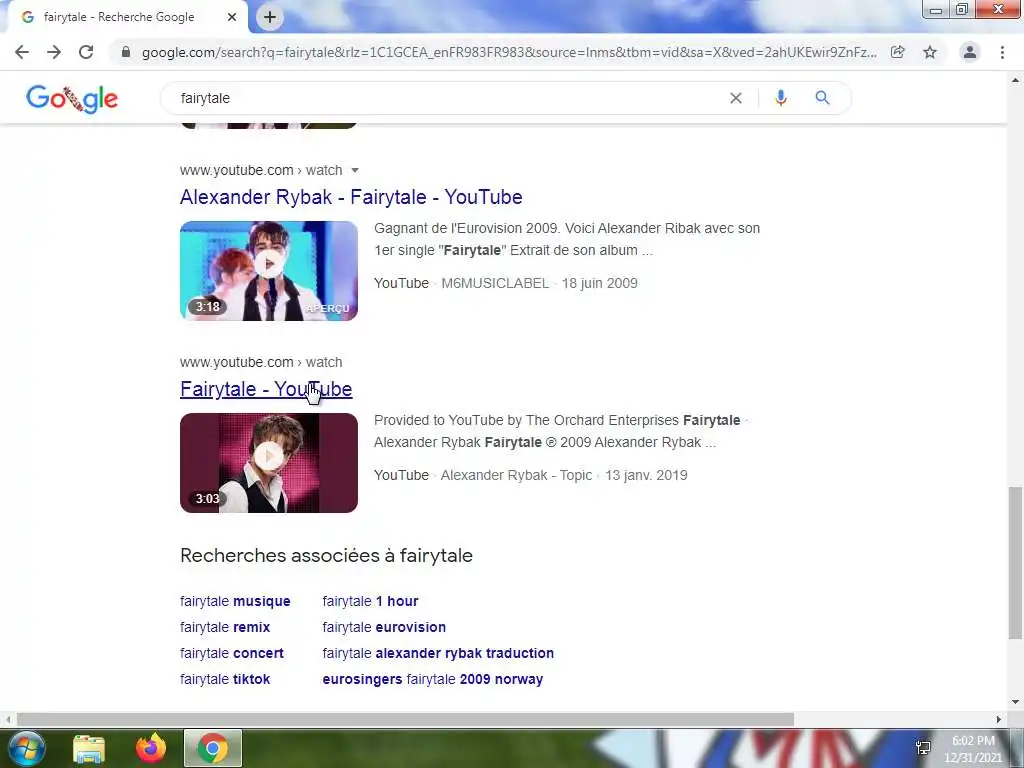This screenshot has height=768, width=1024.
Task: Play the 3:18 Alexander Rybak video thumbnail
Action: point(269,271)
